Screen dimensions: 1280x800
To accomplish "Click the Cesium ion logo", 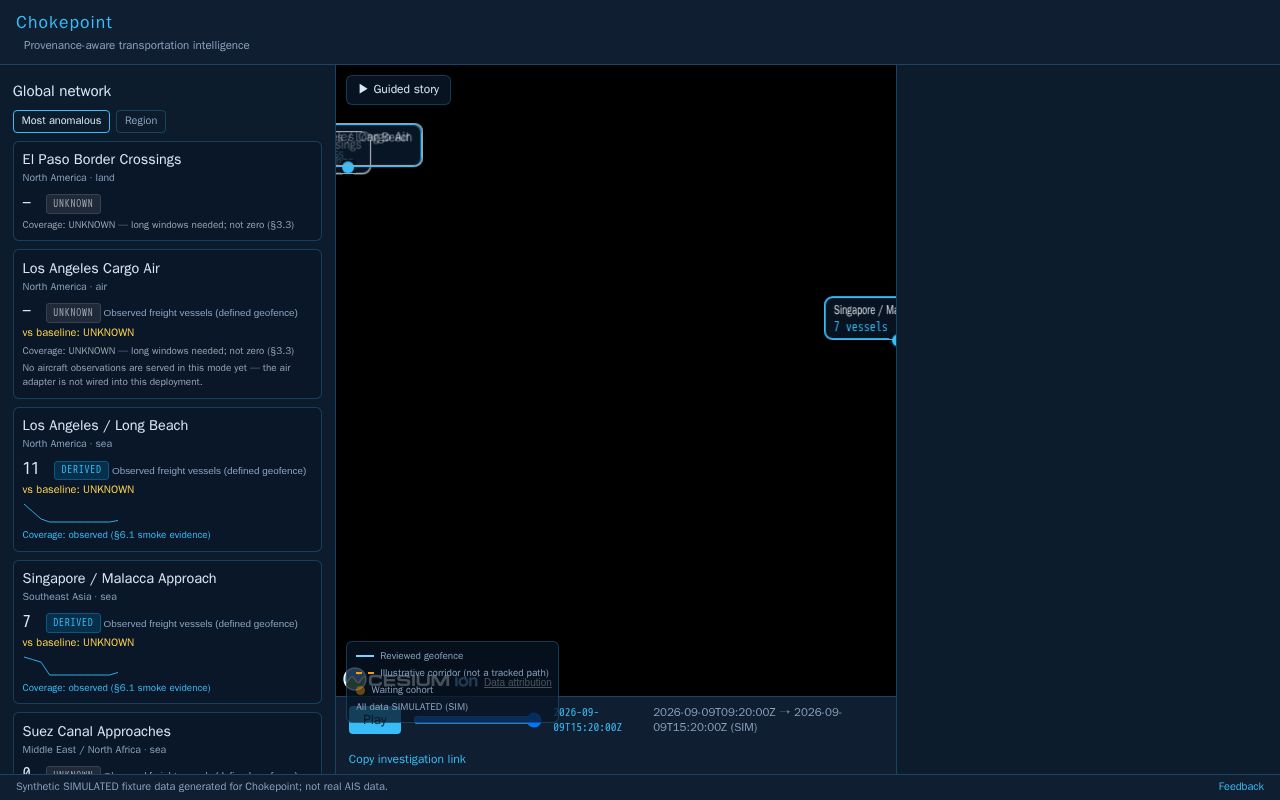I will [411, 680].
